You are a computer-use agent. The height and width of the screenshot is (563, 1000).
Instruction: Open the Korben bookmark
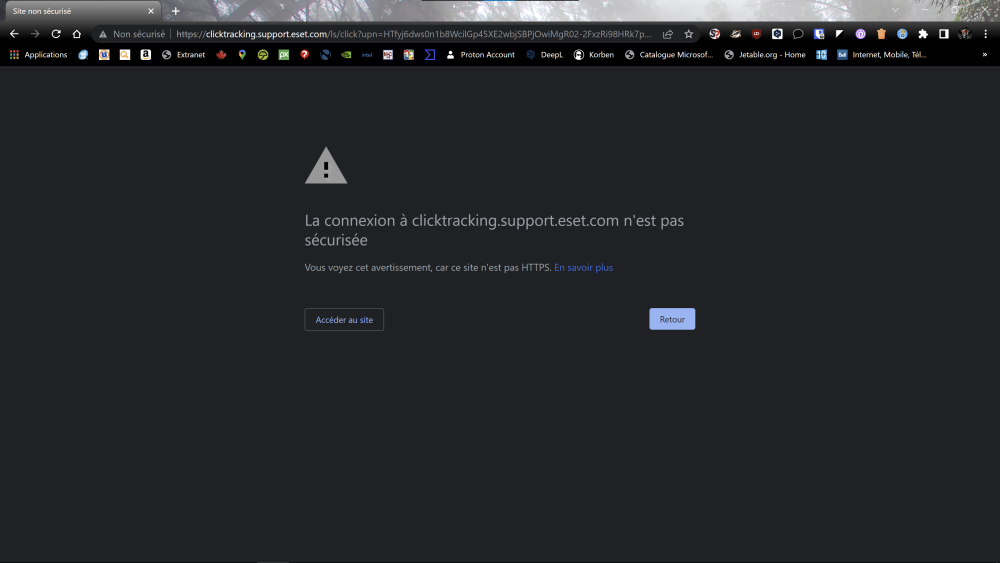[594, 55]
